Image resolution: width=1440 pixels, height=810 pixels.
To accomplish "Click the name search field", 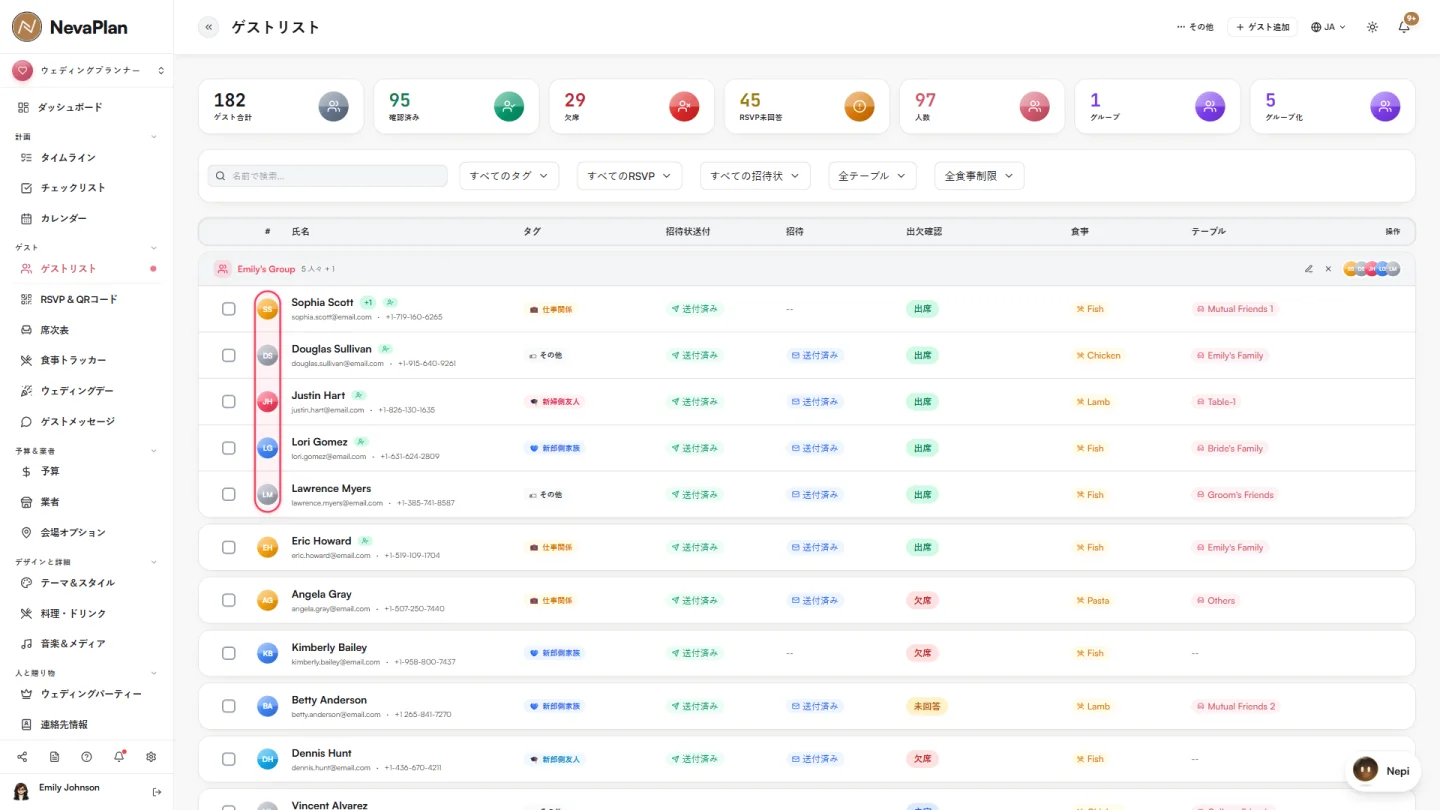I will point(328,176).
